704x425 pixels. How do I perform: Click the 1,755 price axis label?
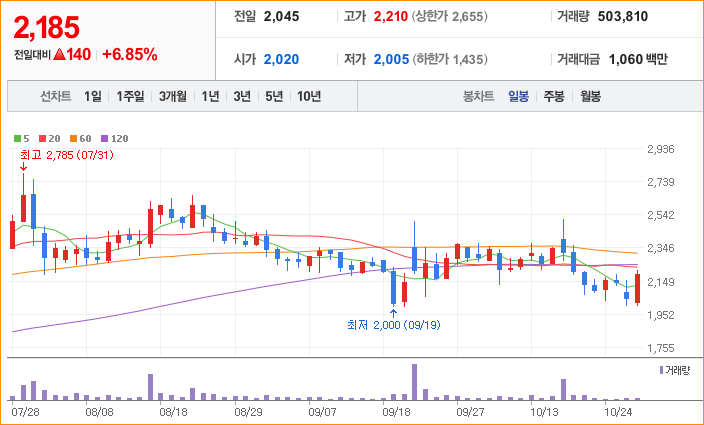[x=661, y=348]
